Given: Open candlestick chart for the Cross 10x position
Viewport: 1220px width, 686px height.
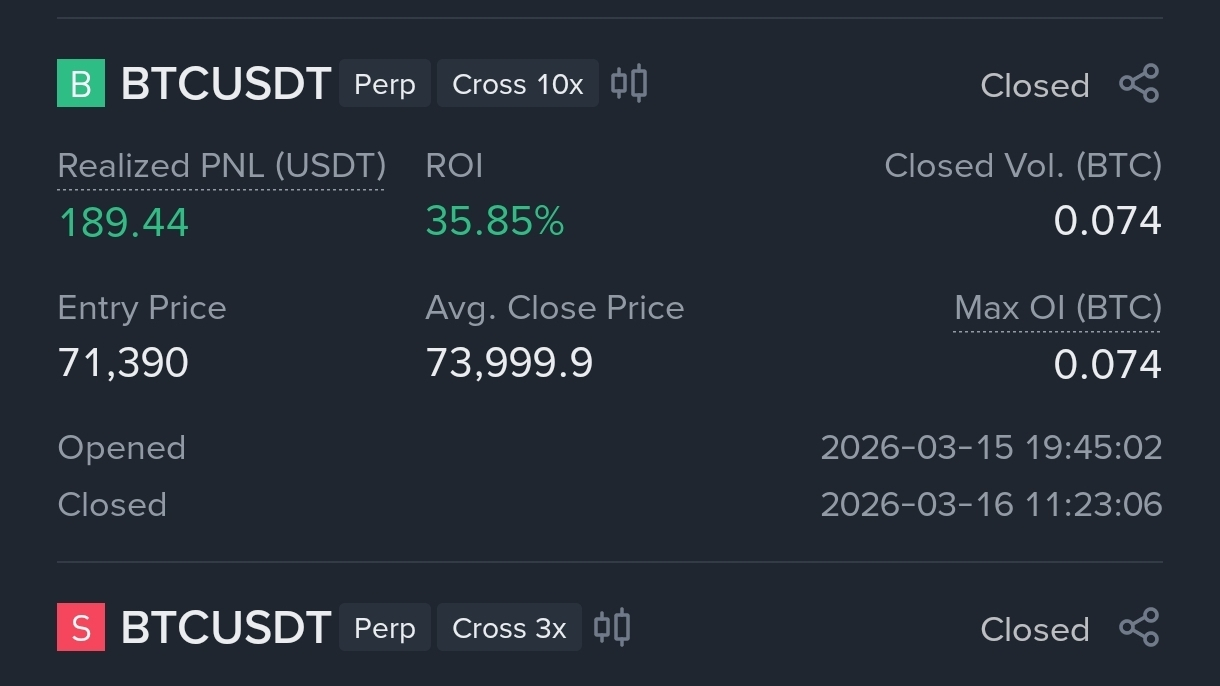Looking at the screenshot, I should [x=629, y=83].
